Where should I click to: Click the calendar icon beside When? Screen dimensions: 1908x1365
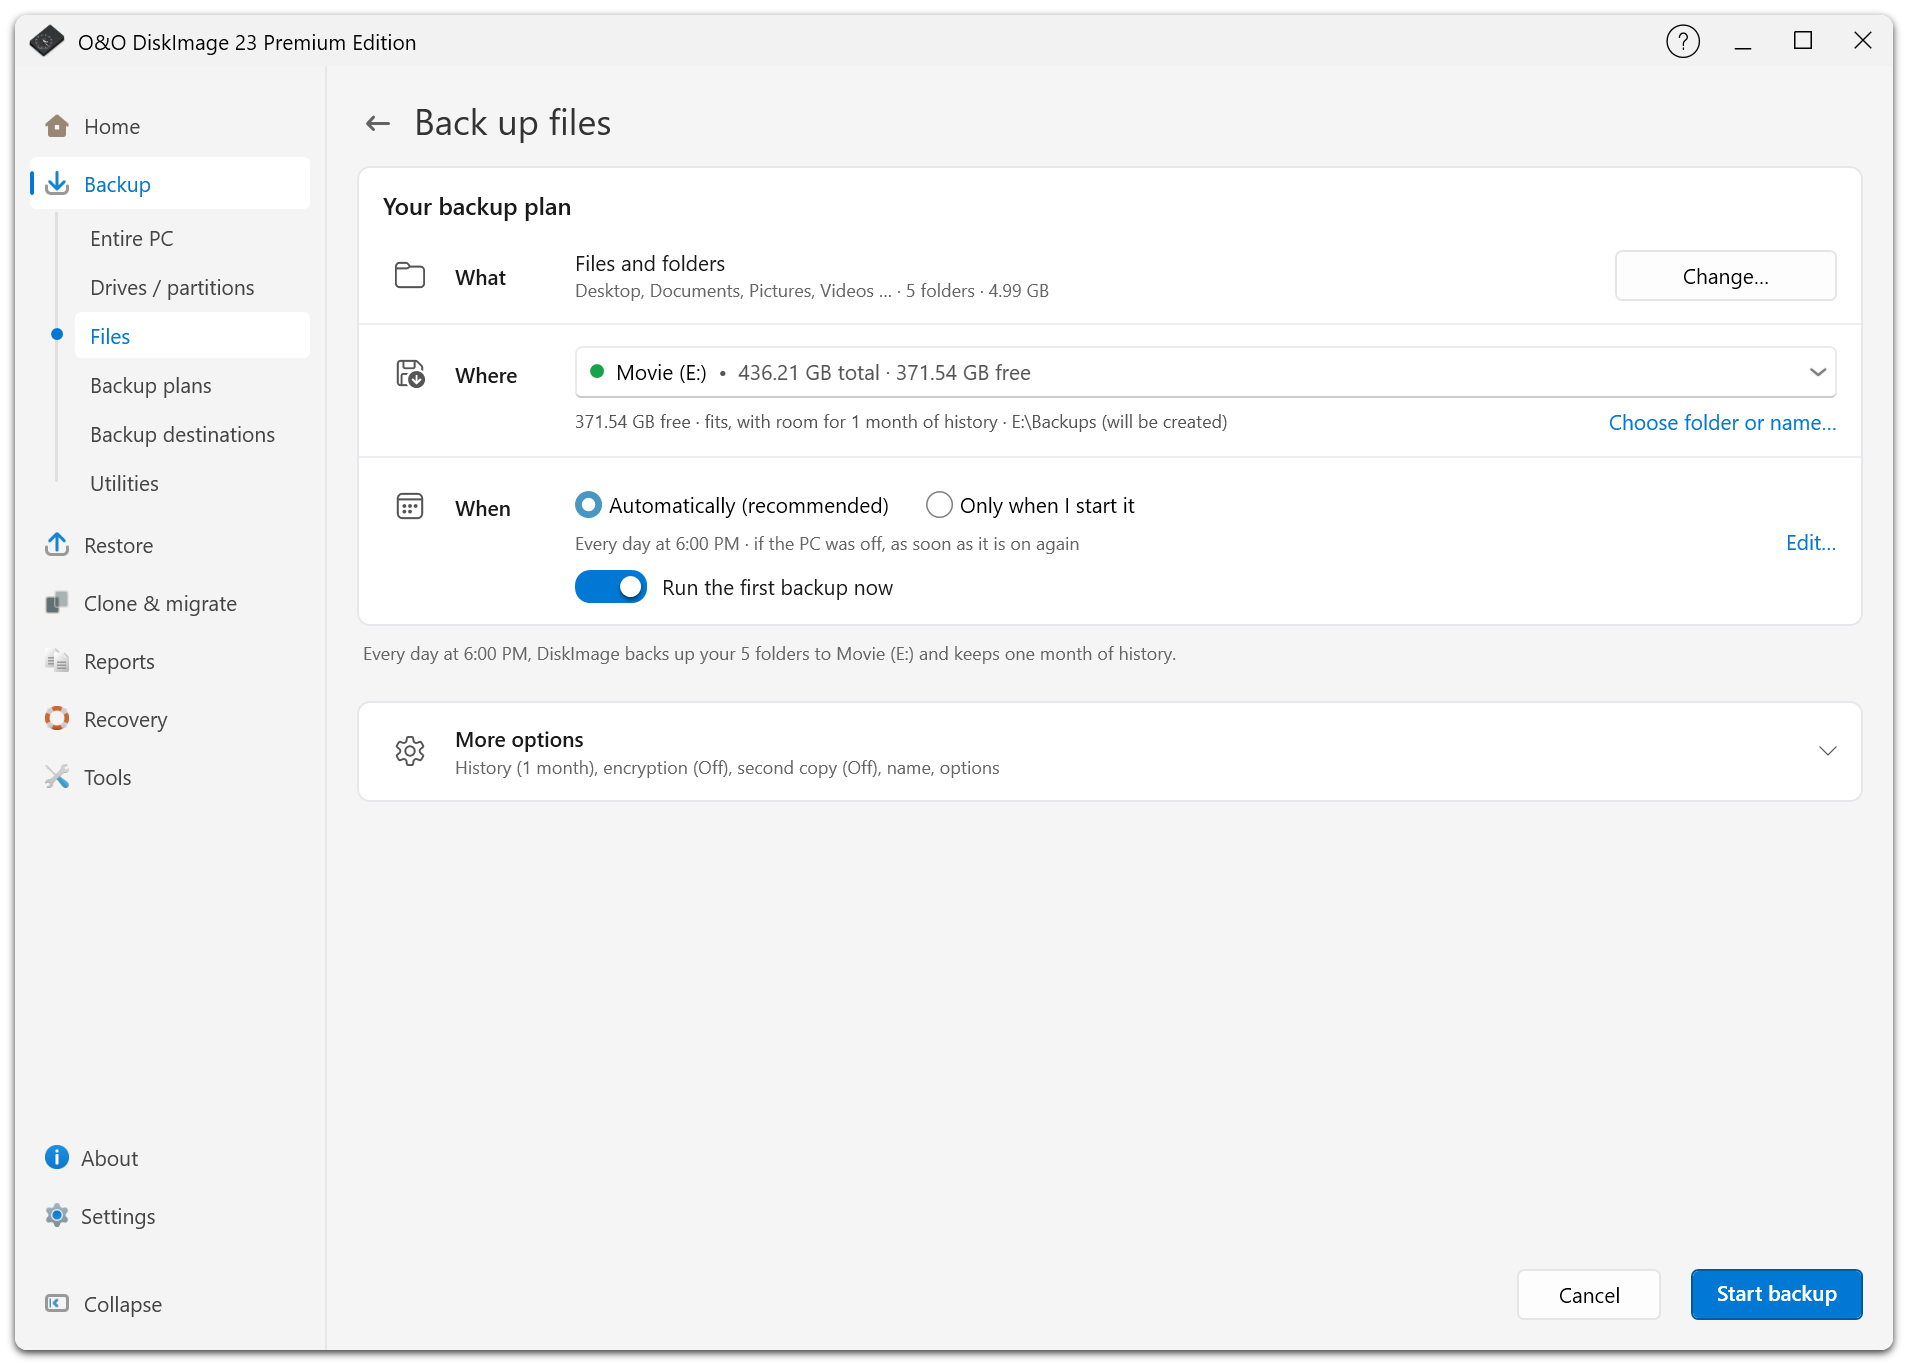pos(410,507)
